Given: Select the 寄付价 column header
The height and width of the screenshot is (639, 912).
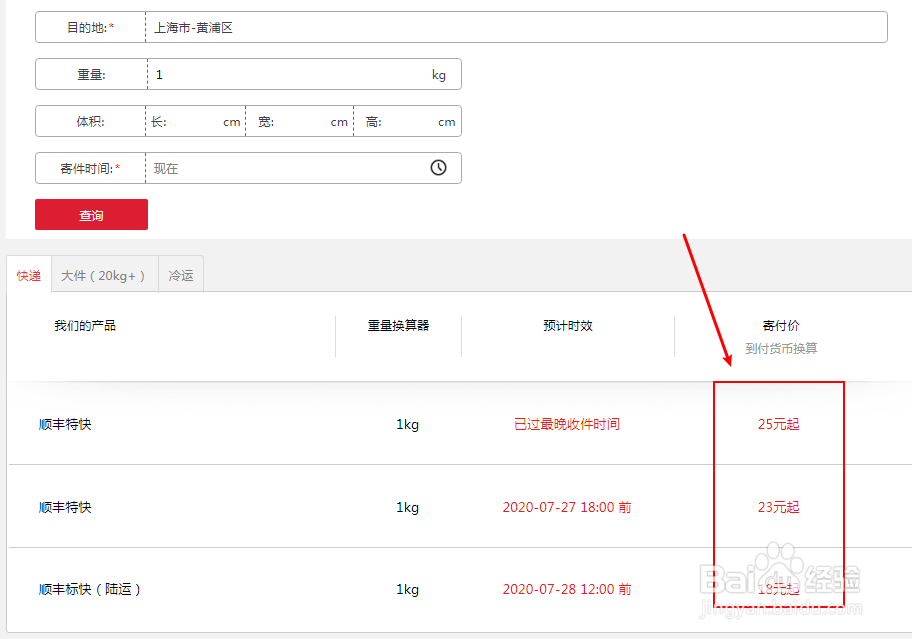Looking at the screenshot, I should [x=781, y=326].
